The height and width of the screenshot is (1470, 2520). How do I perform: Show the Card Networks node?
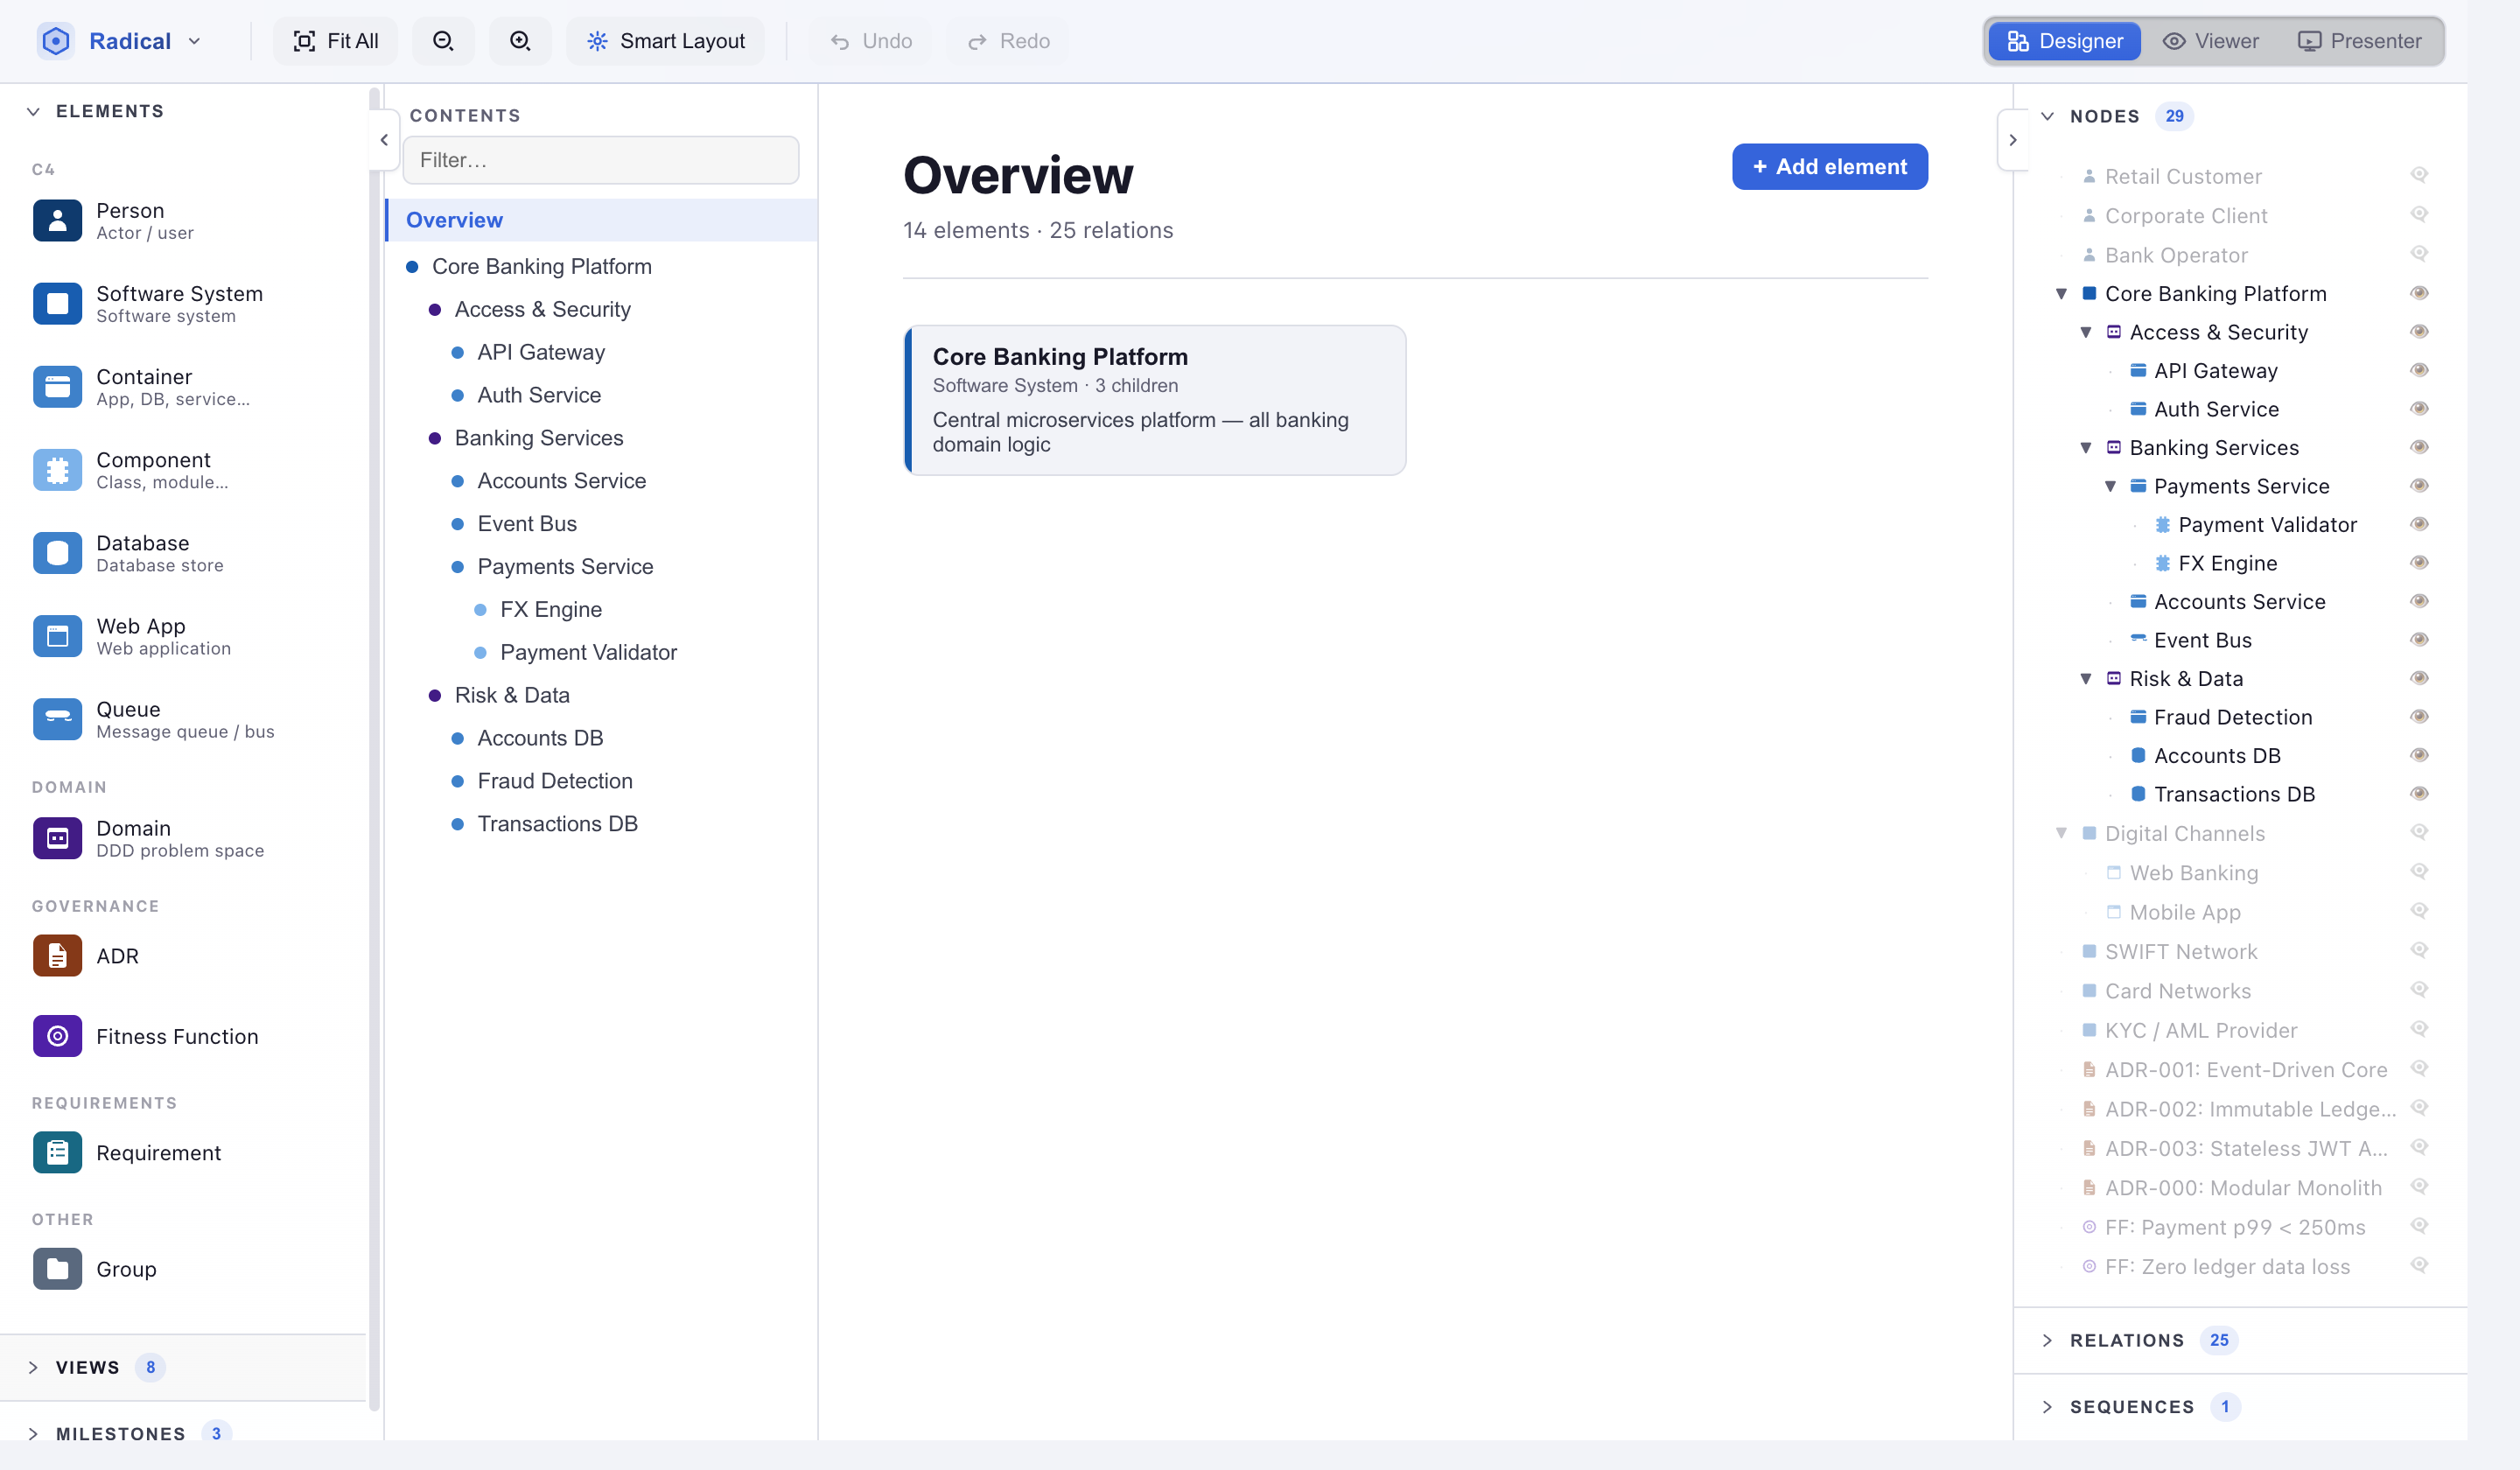tap(2419, 989)
